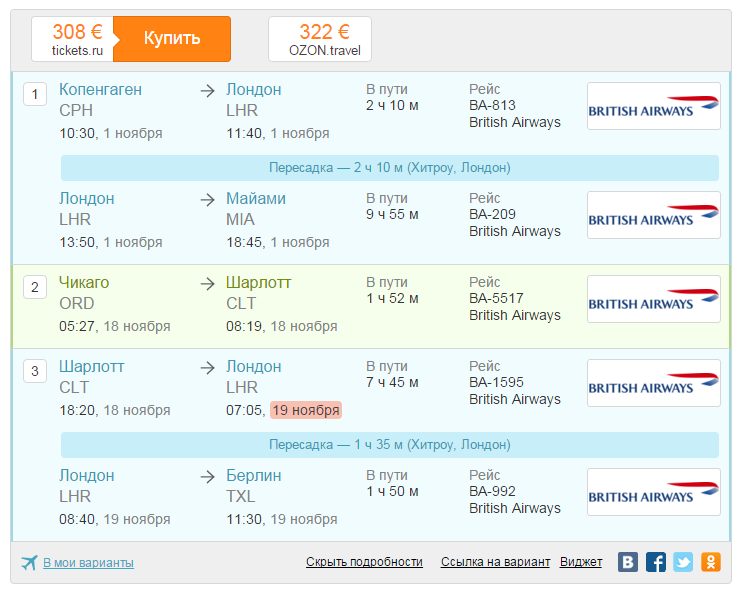Collapse details with Скрыть подробности
Viewport: 742px width, 593px height.
364,562
